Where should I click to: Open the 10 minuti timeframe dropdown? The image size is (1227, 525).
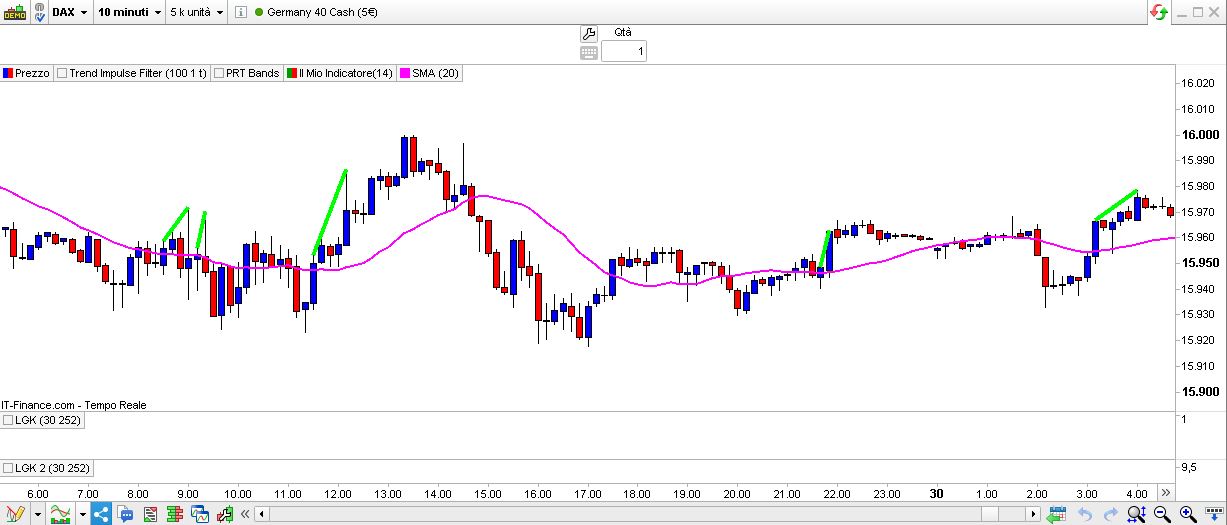coord(130,12)
